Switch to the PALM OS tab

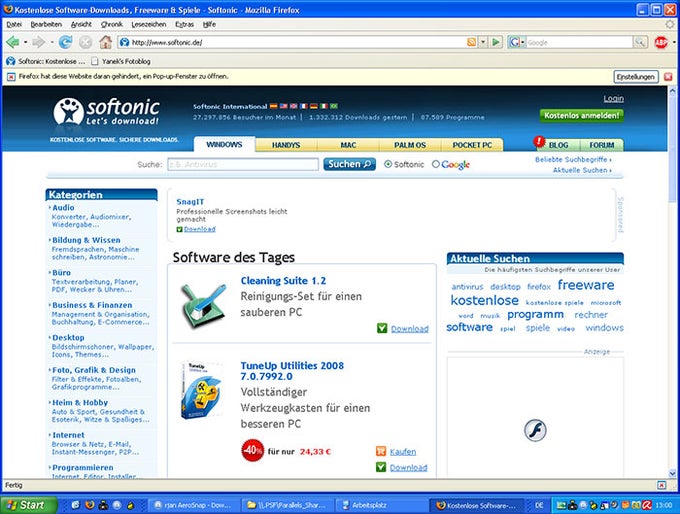pyautogui.click(x=410, y=144)
